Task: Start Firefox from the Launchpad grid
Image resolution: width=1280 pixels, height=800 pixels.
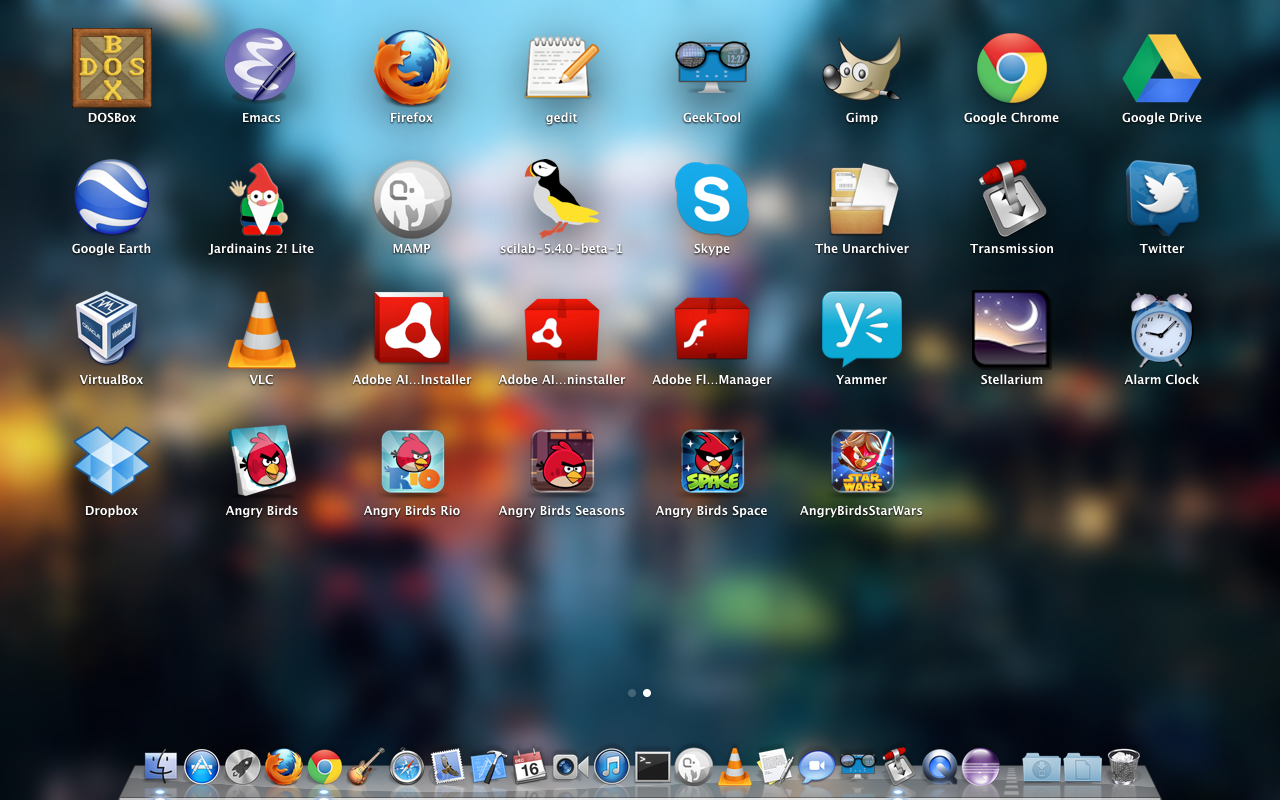Action: (412, 68)
